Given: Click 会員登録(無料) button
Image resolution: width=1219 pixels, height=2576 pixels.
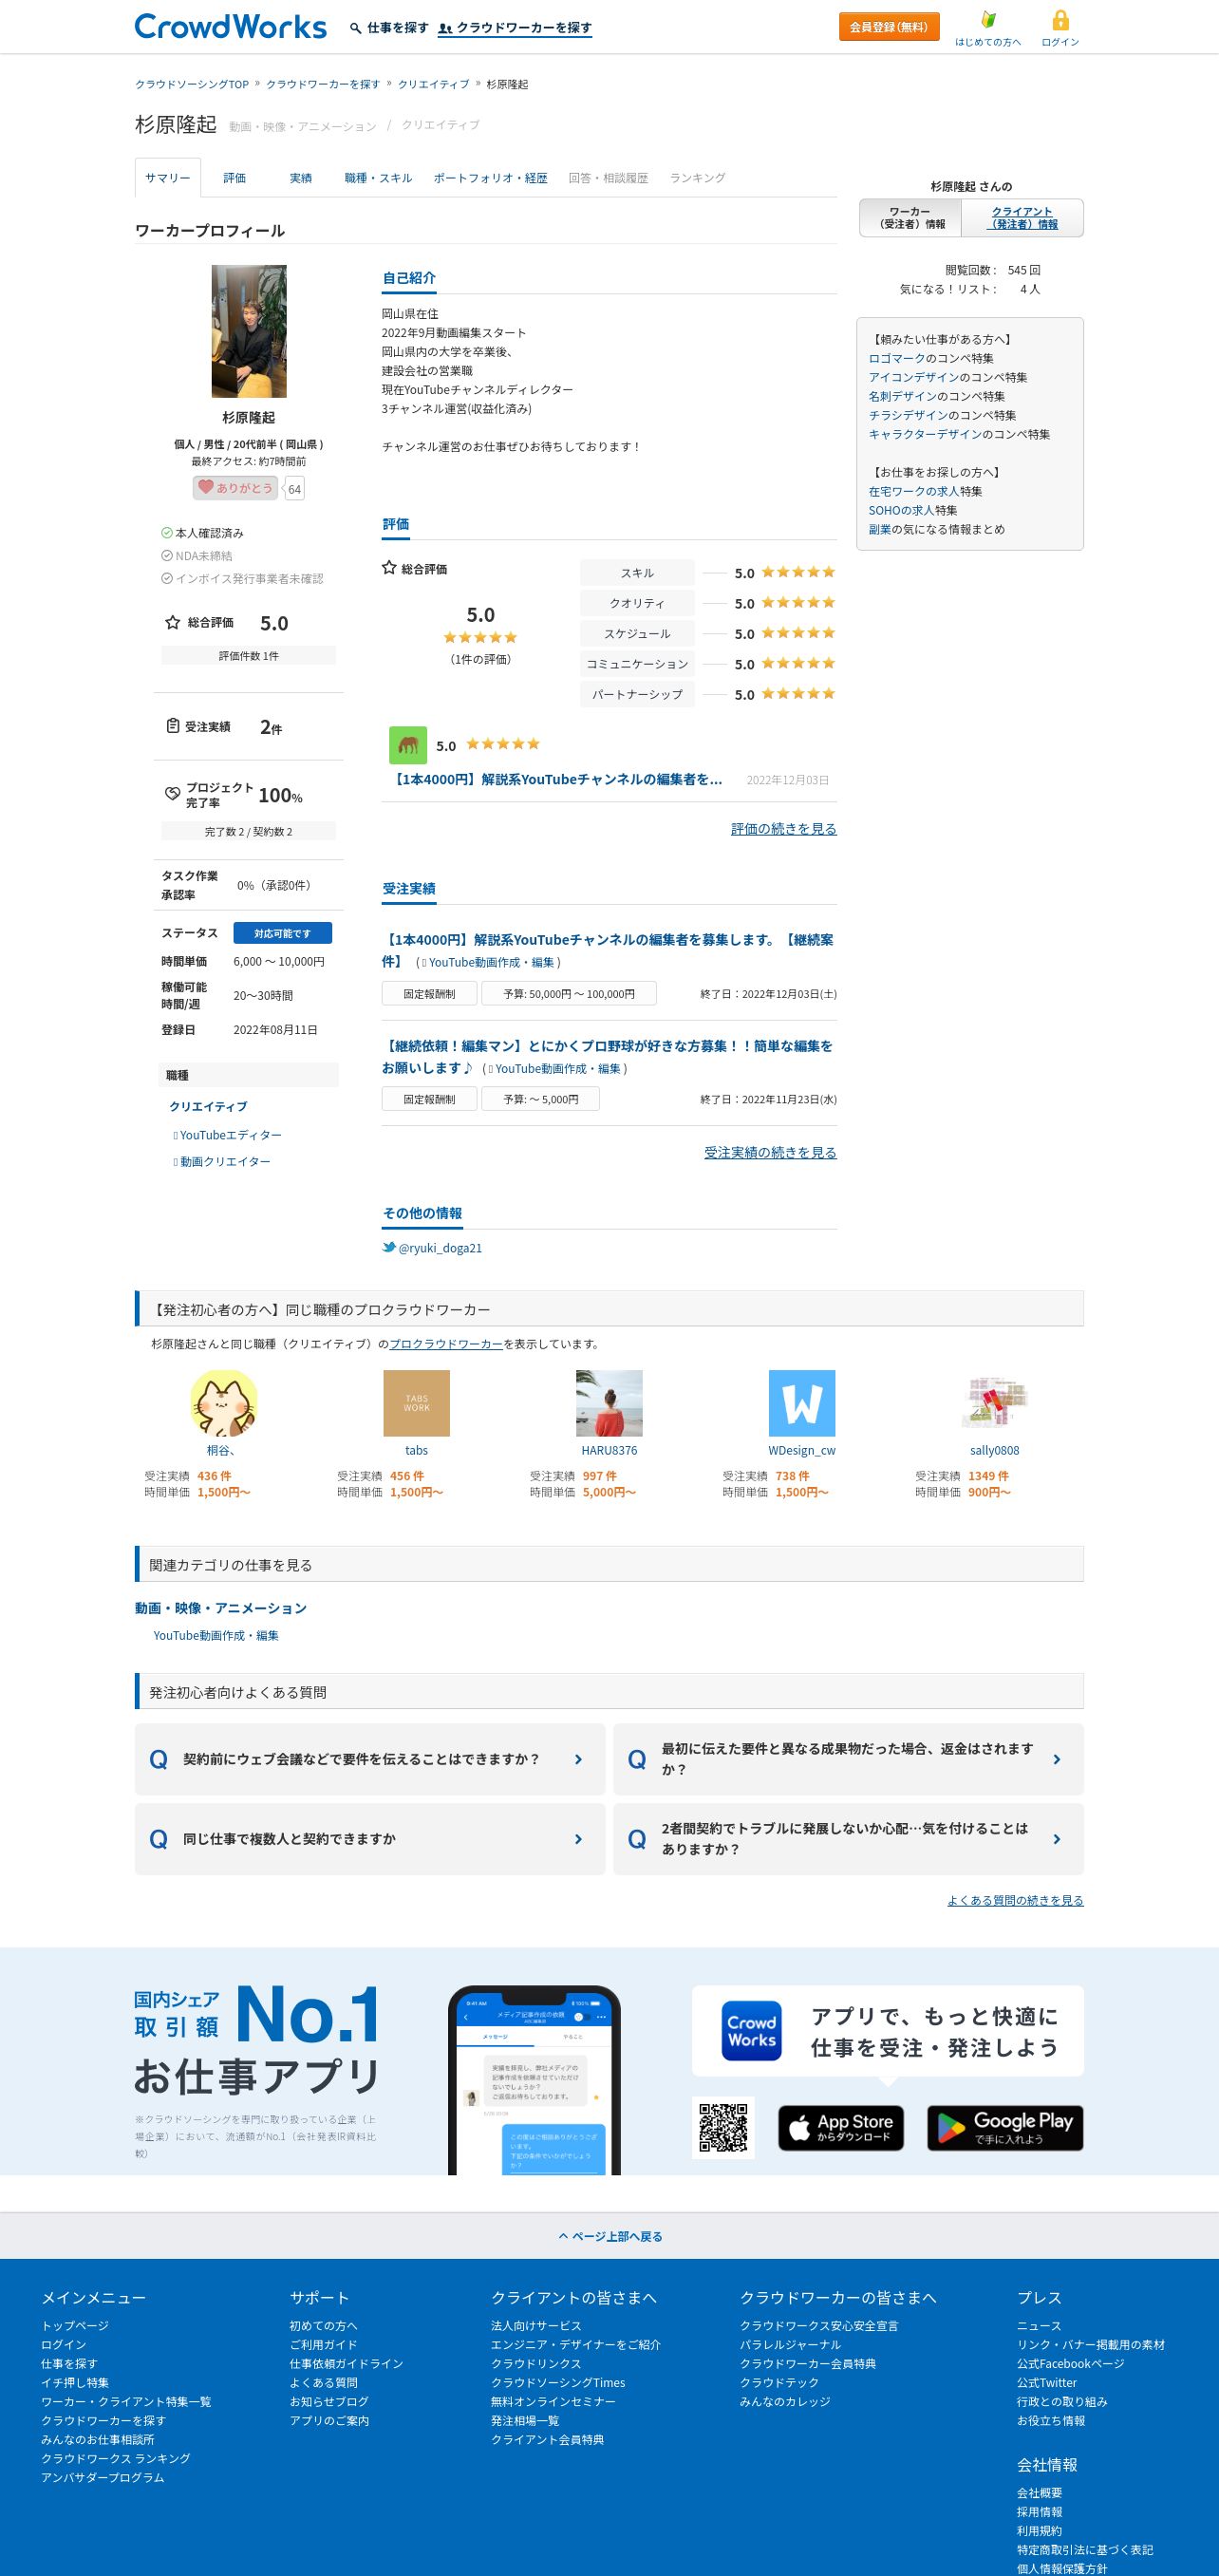Looking at the screenshot, I should [x=889, y=27].
